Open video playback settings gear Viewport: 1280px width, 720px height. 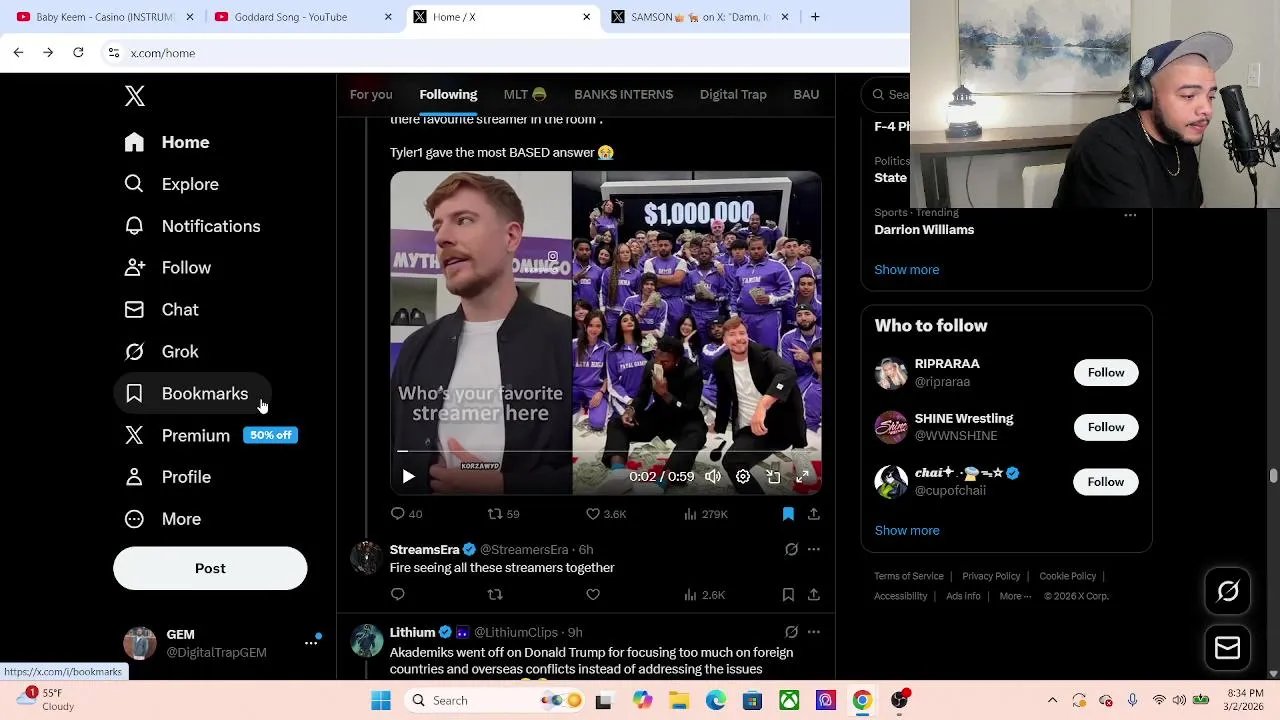click(743, 477)
